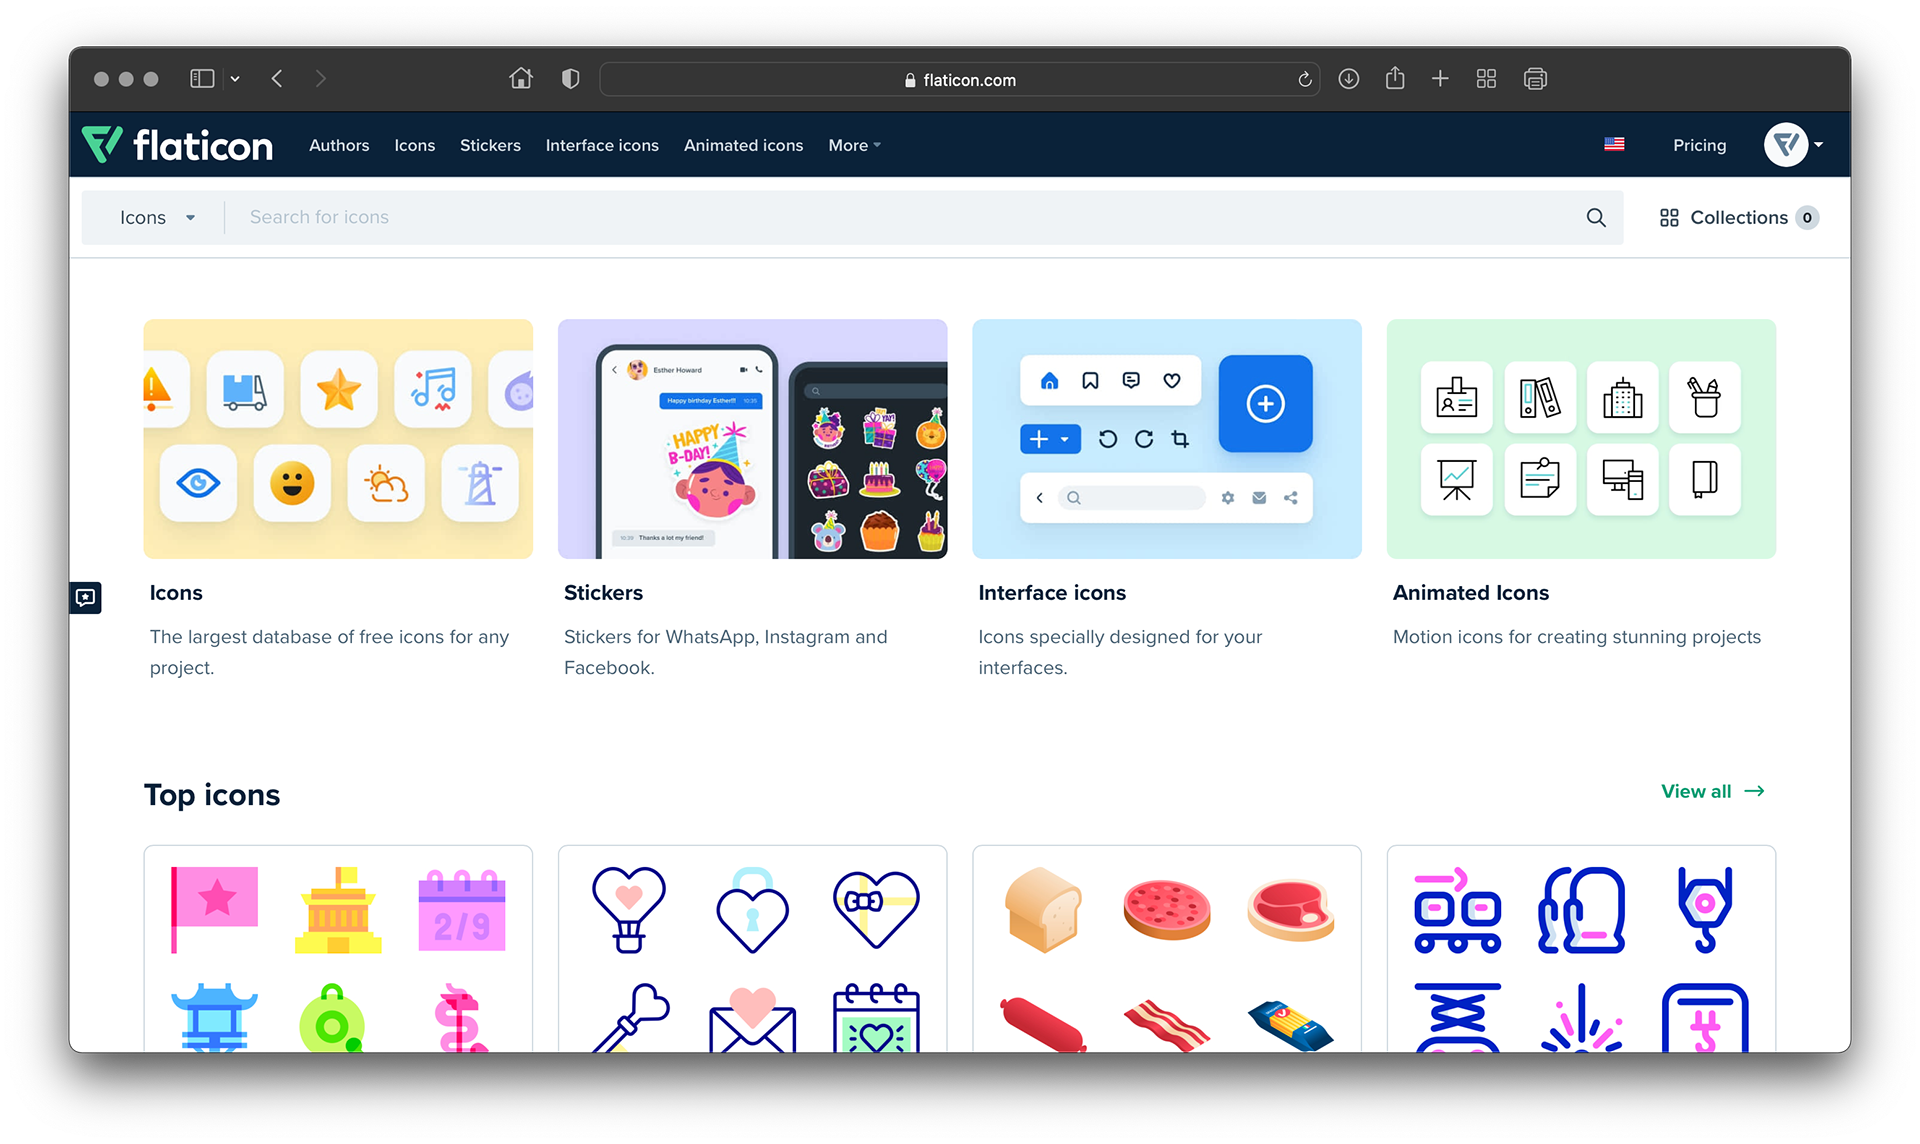
Task: Click the flaticon.com address bar
Action: tap(959, 80)
